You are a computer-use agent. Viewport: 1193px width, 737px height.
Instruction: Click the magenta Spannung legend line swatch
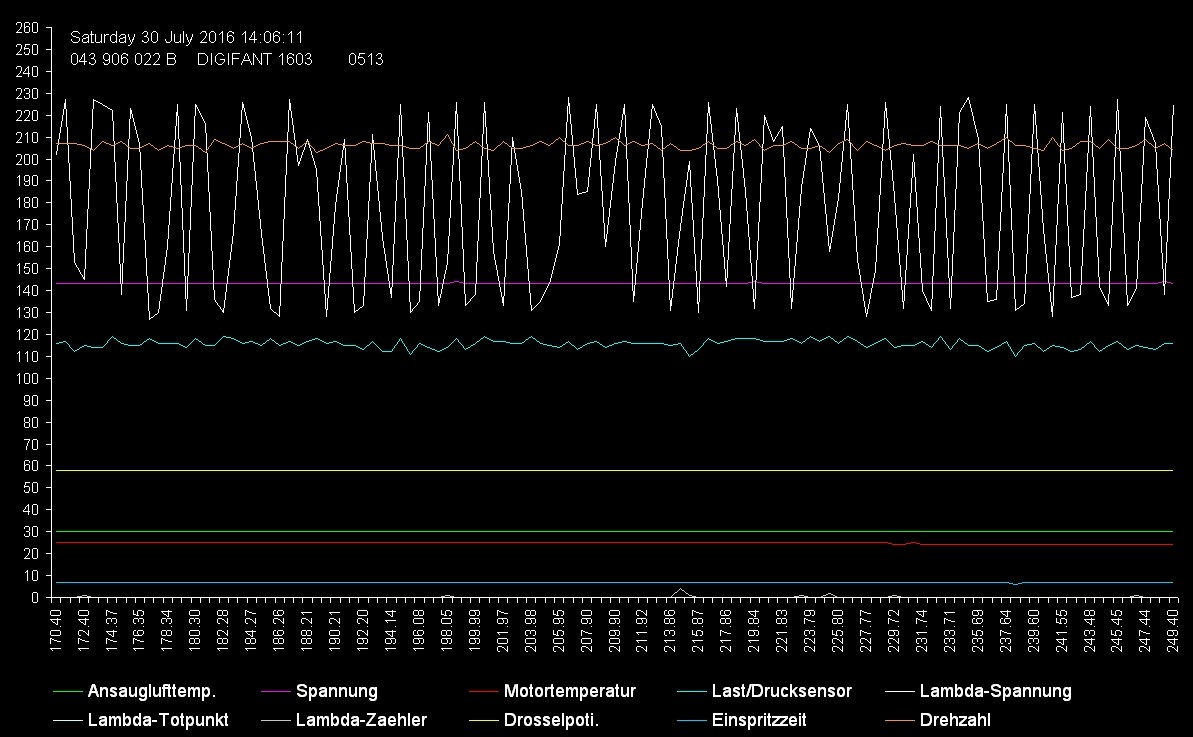pyautogui.click(x=274, y=691)
